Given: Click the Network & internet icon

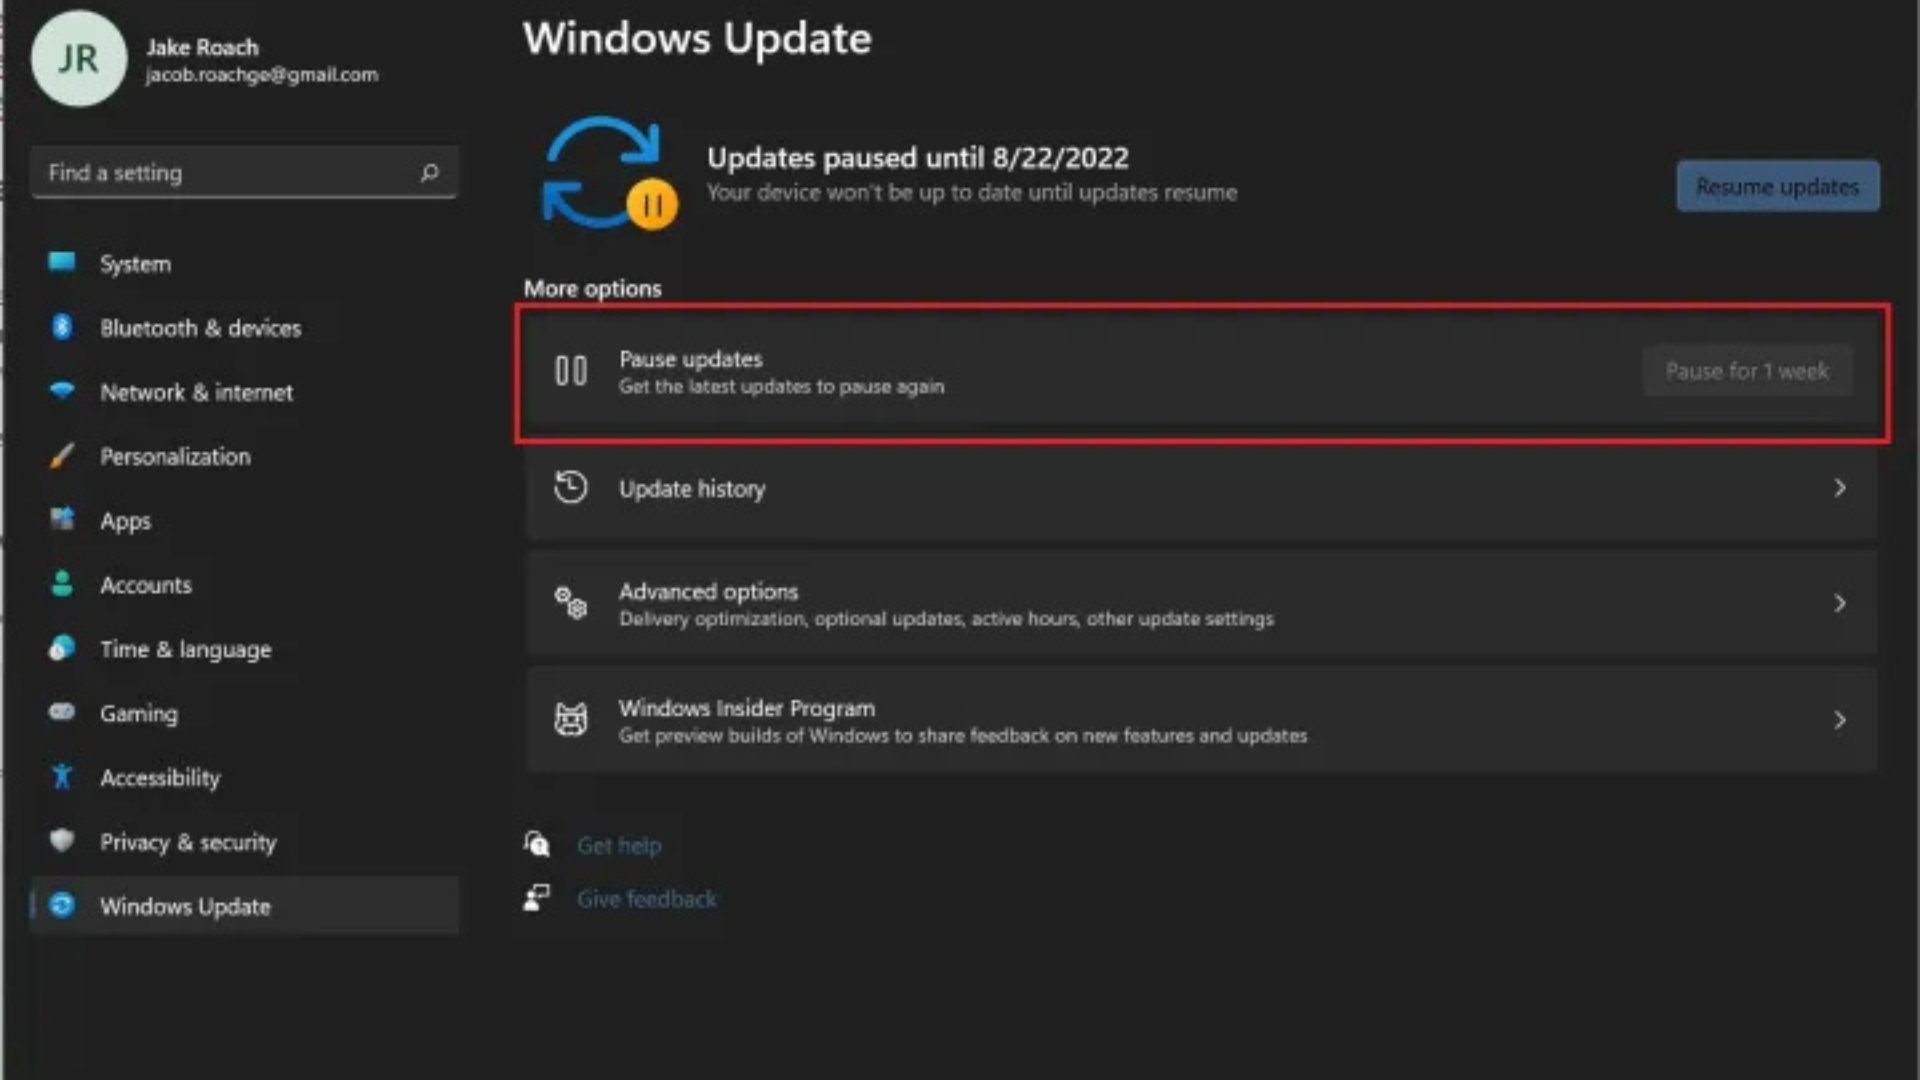Looking at the screenshot, I should (62, 392).
